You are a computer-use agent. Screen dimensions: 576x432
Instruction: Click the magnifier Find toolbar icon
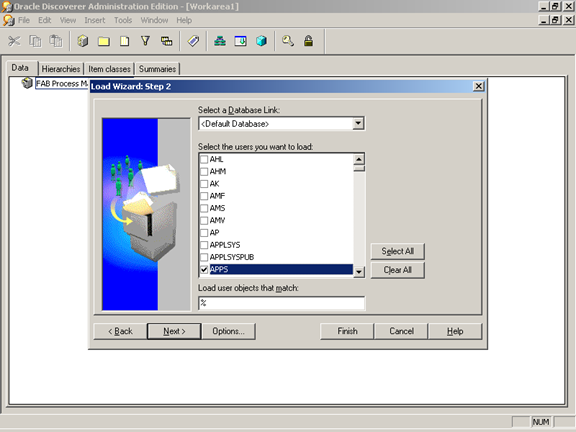point(288,41)
